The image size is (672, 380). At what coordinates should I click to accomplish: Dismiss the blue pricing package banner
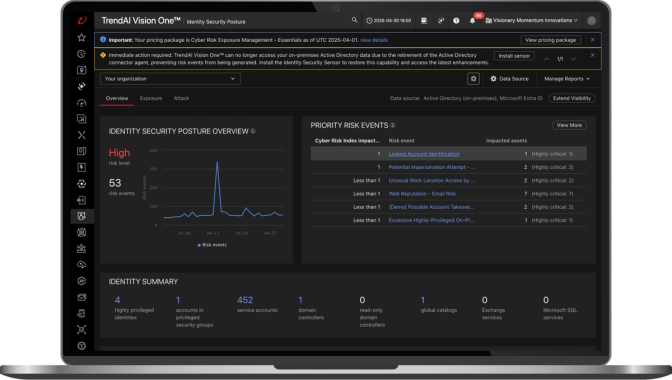coord(592,39)
